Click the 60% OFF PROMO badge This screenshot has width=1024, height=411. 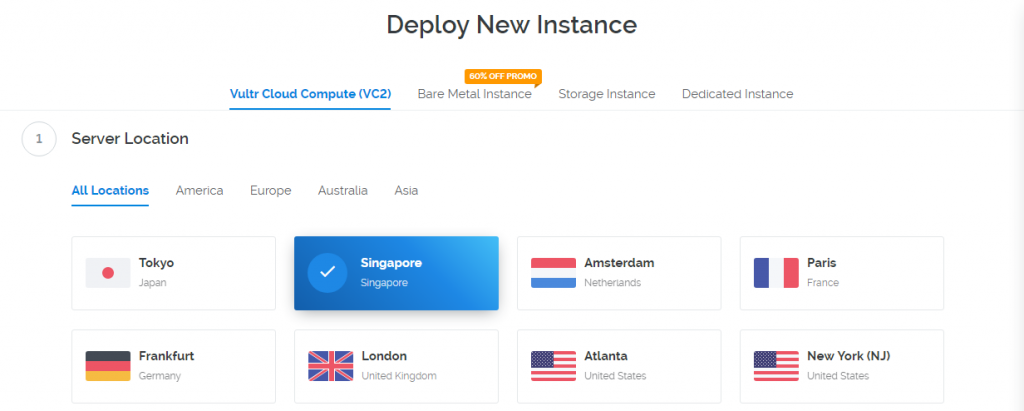(503, 76)
